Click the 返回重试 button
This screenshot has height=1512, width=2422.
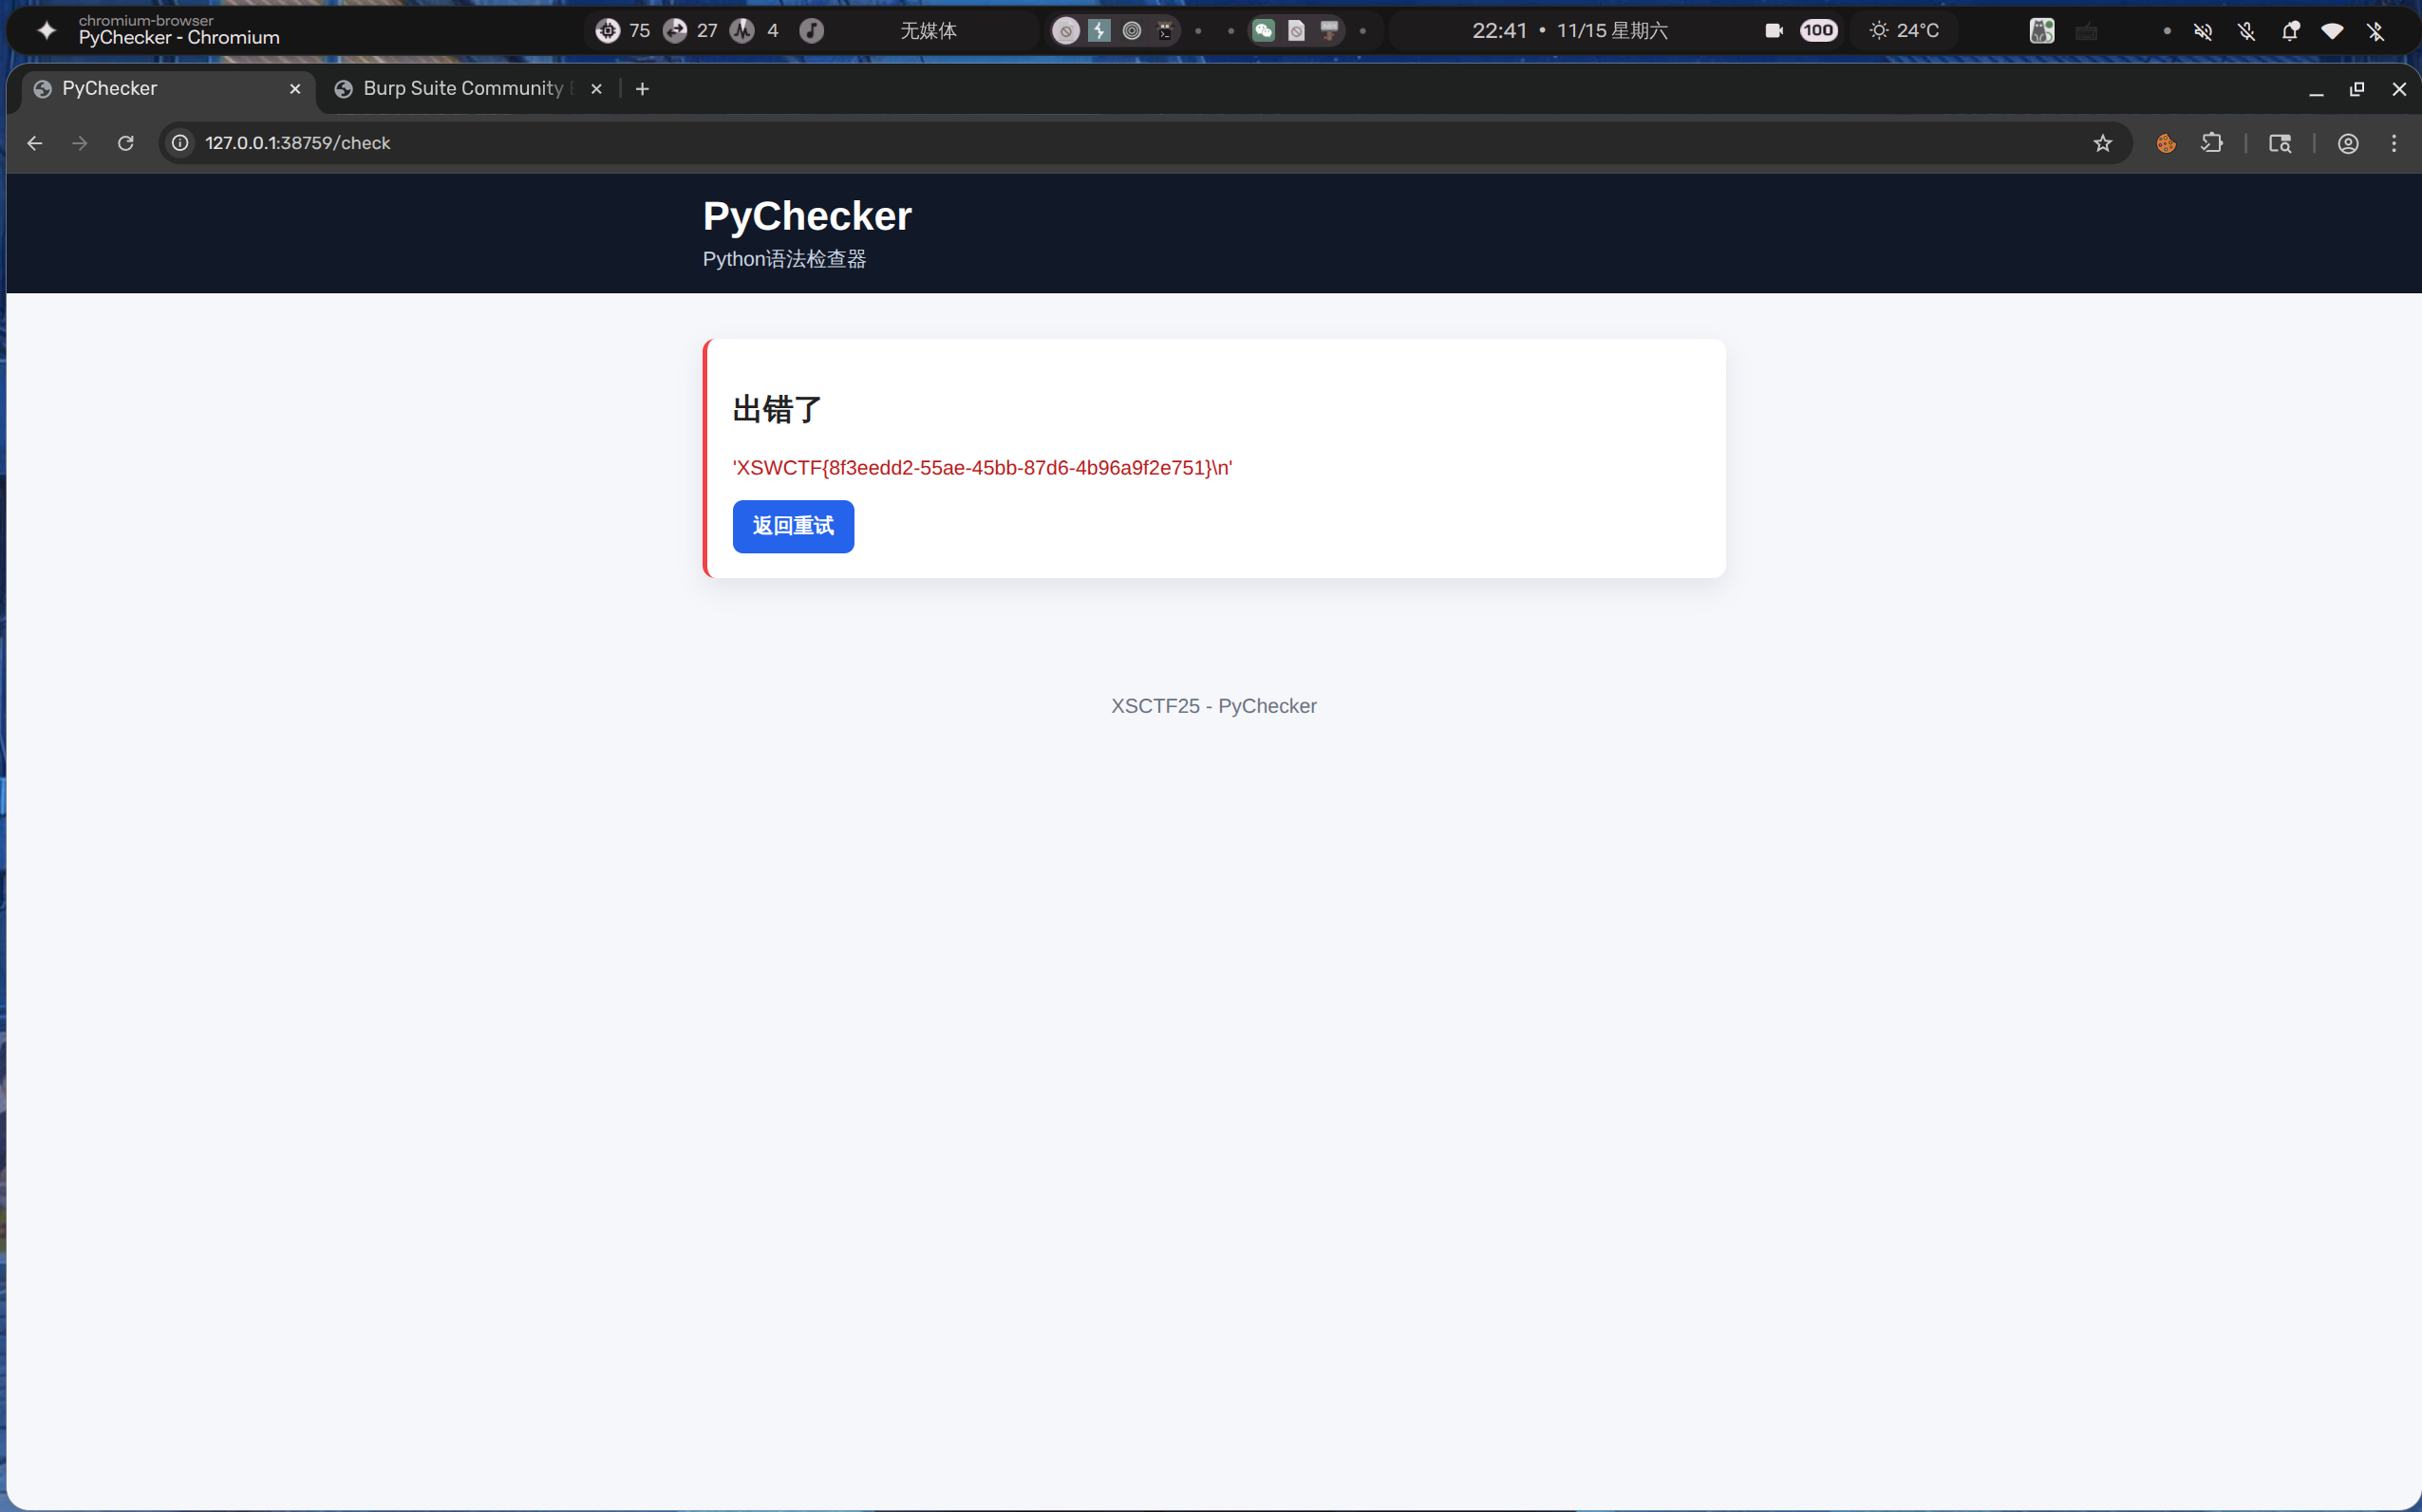click(x=792, y=526)
